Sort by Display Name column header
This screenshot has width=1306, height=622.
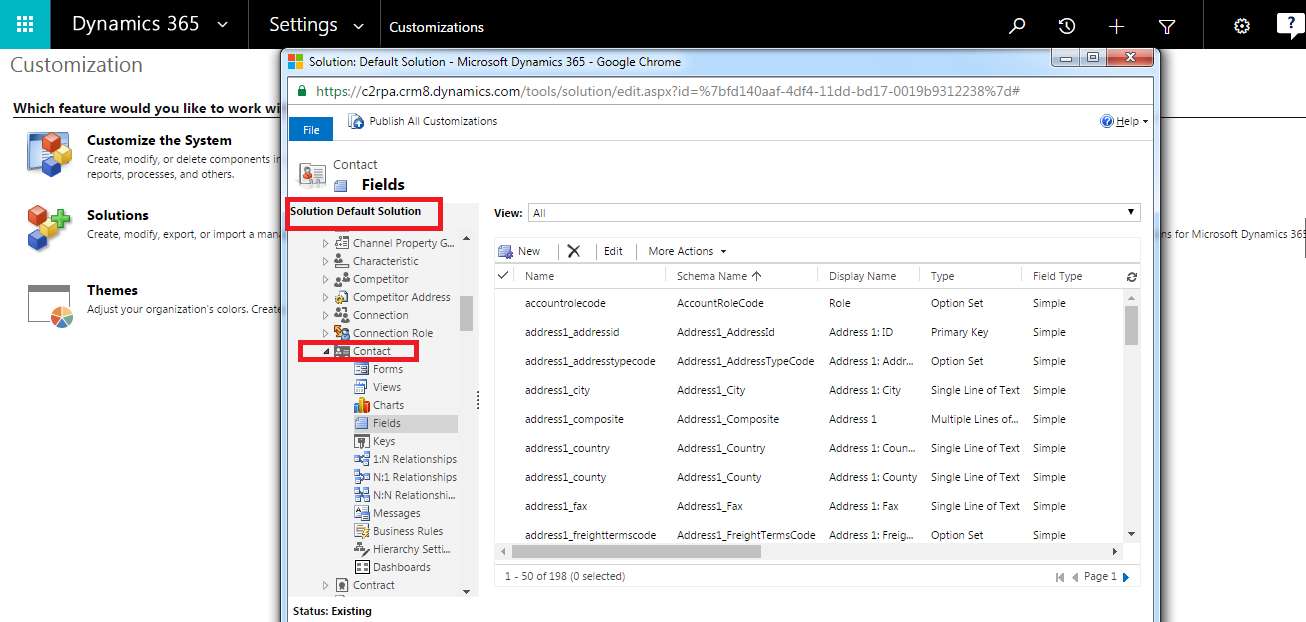tap(862, 276)
